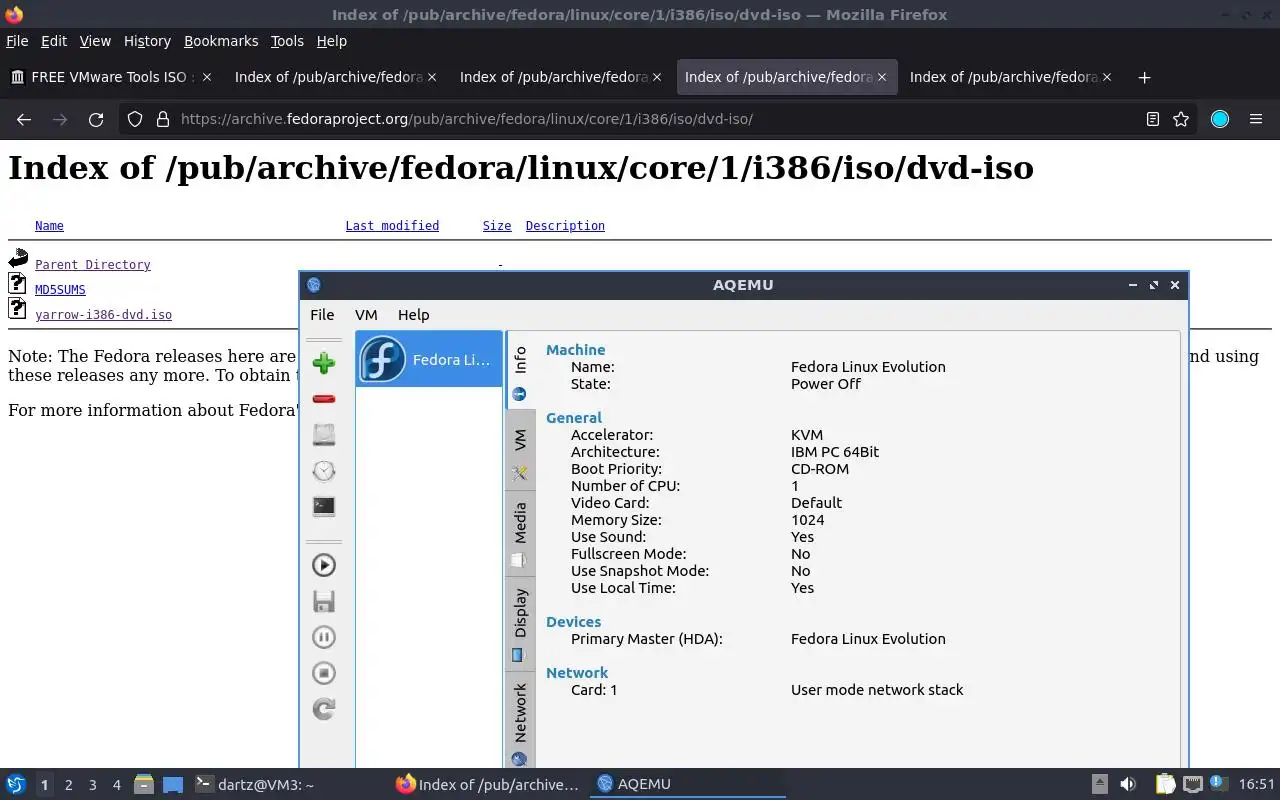The width and height of the screenshot is (1280, 800).
Task: Open the VM settings hard disk icon
Action: click(x=323, y=435)
